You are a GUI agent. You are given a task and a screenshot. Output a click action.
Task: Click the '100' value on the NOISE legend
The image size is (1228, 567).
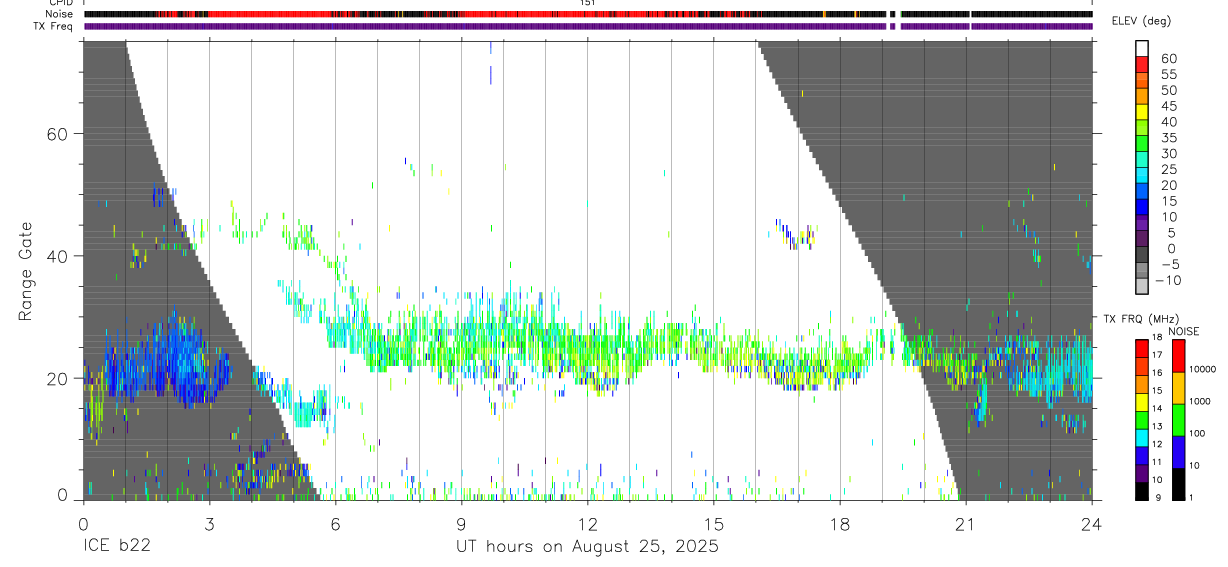click(1198, 434)
